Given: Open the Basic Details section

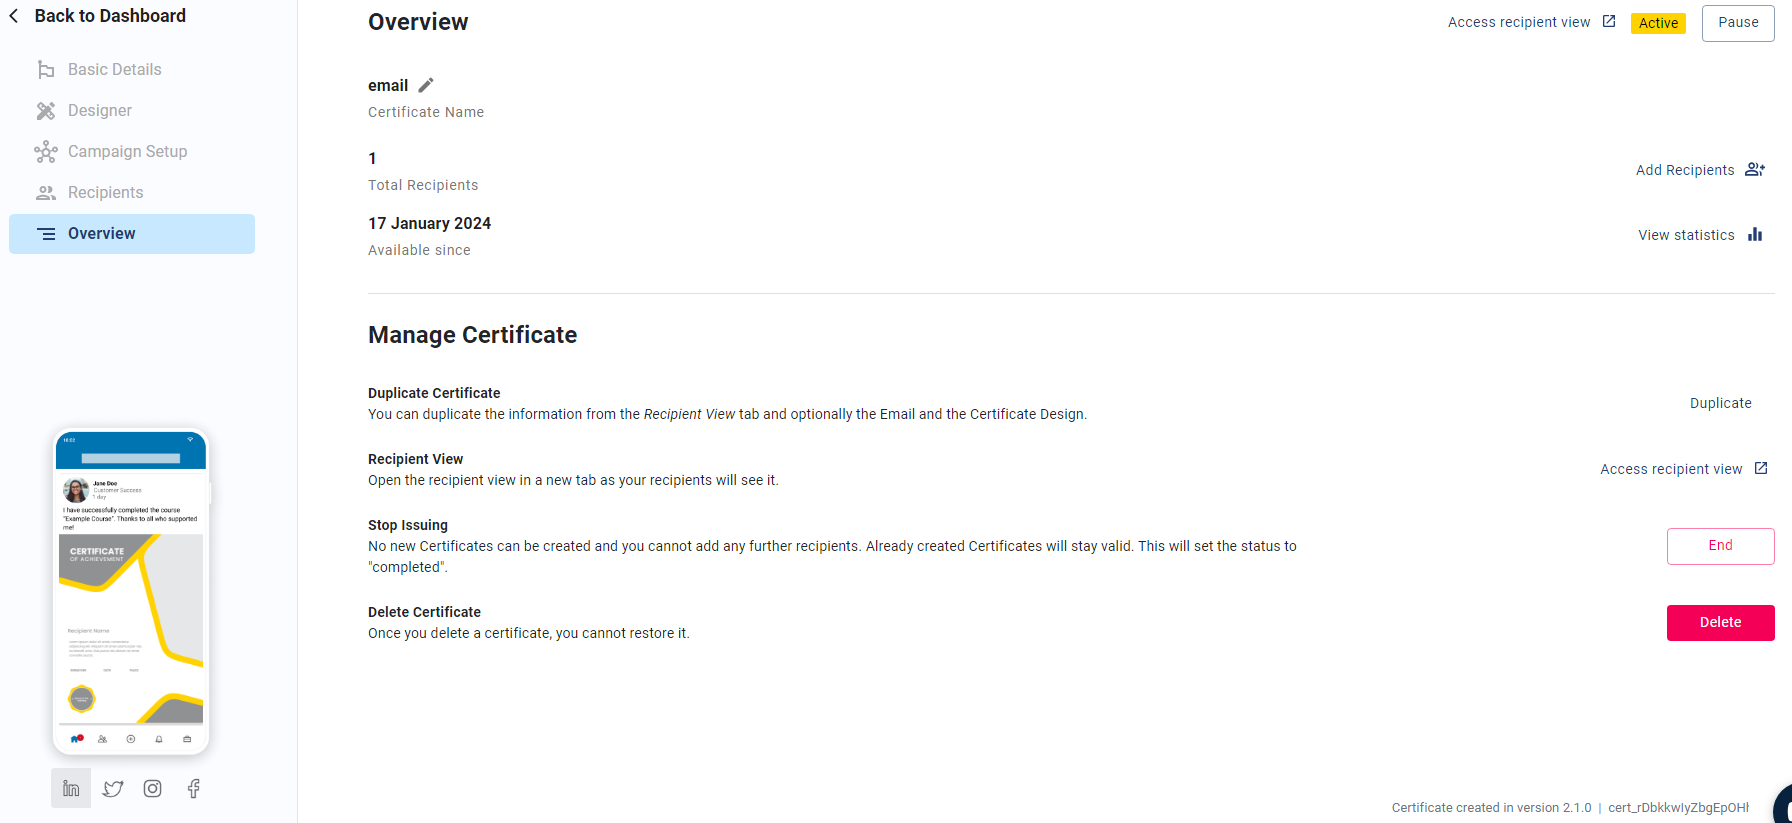Looking at the screenshot, I should pos(114,69).
